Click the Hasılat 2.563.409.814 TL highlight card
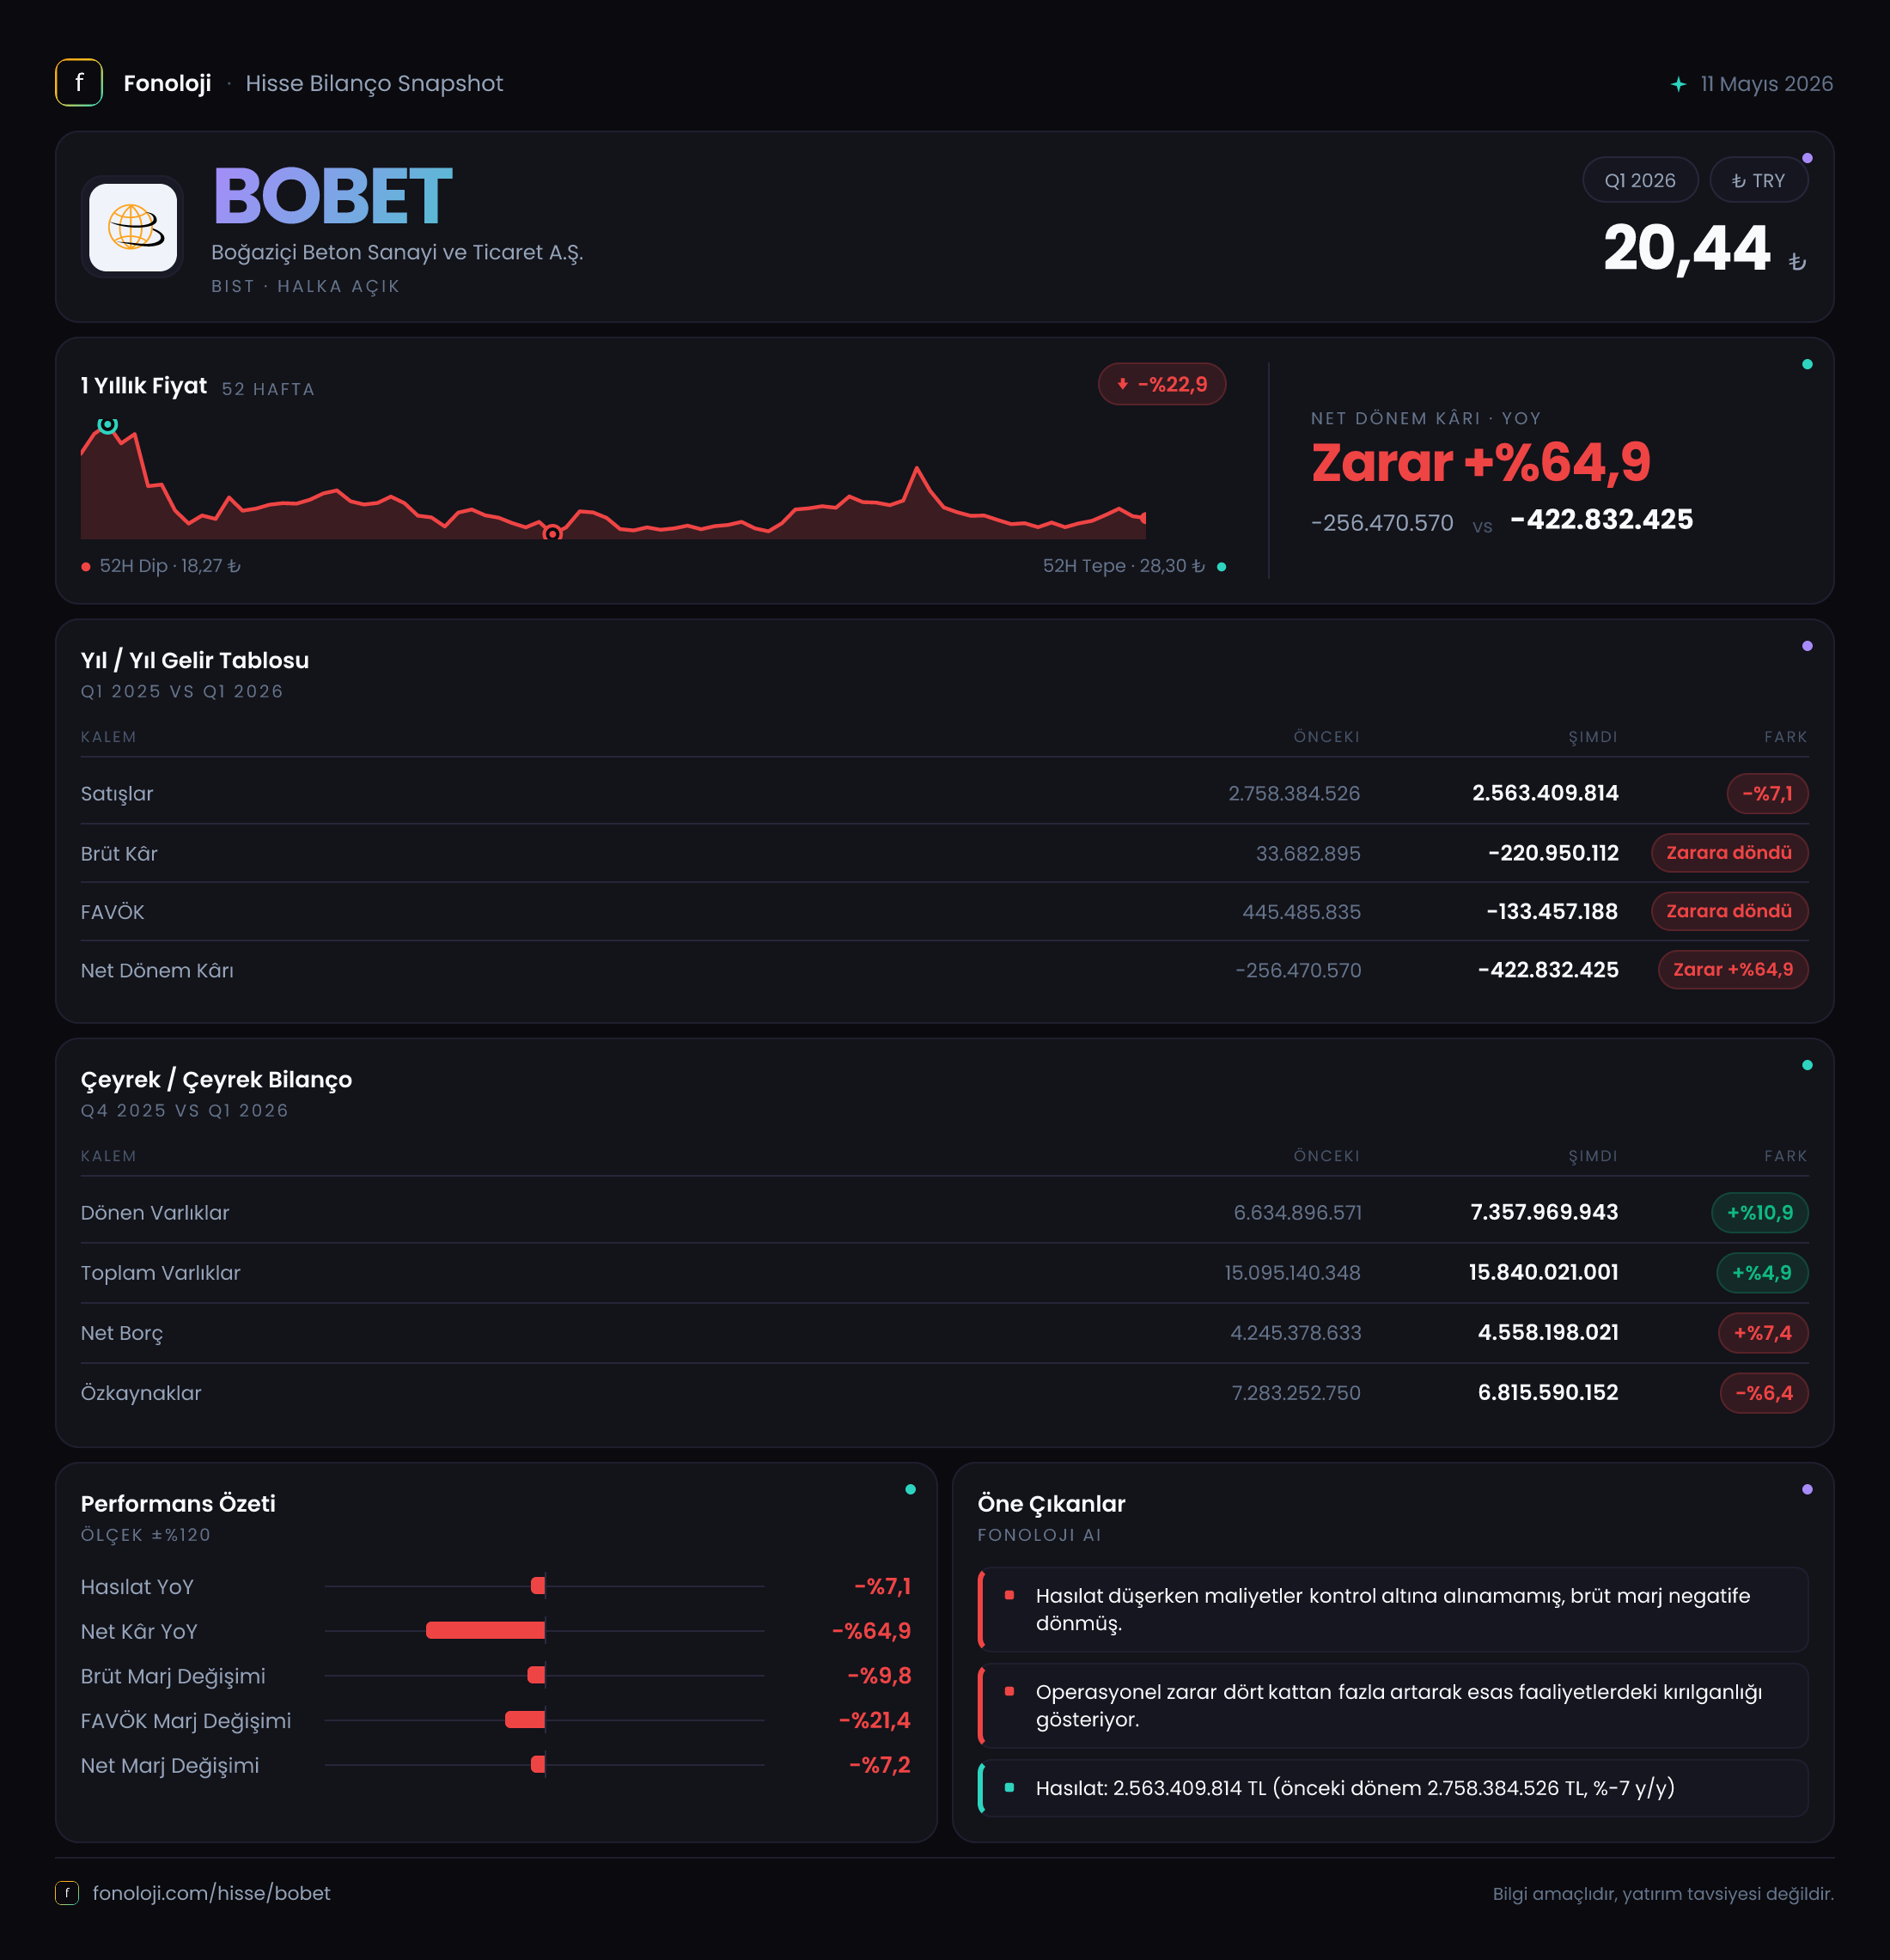Viewport: 1890px width, 1960px height. [x=1393, y=1787]
